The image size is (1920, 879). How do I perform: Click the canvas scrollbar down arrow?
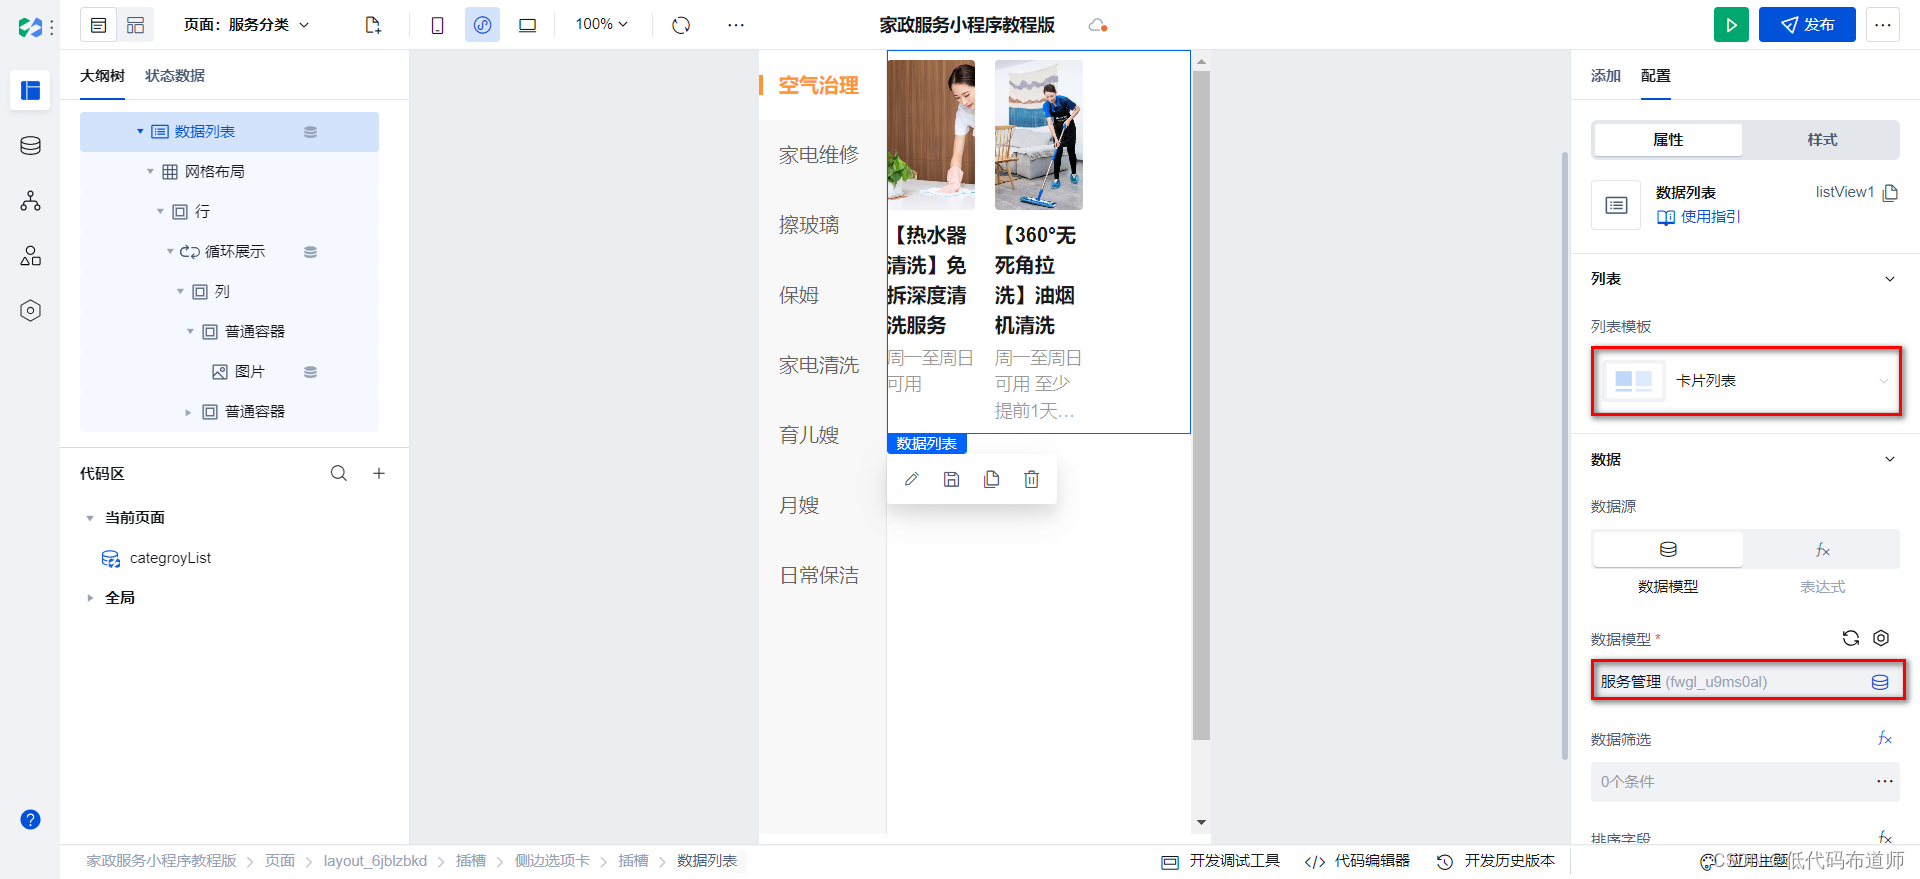click(x=1202, y=823)
